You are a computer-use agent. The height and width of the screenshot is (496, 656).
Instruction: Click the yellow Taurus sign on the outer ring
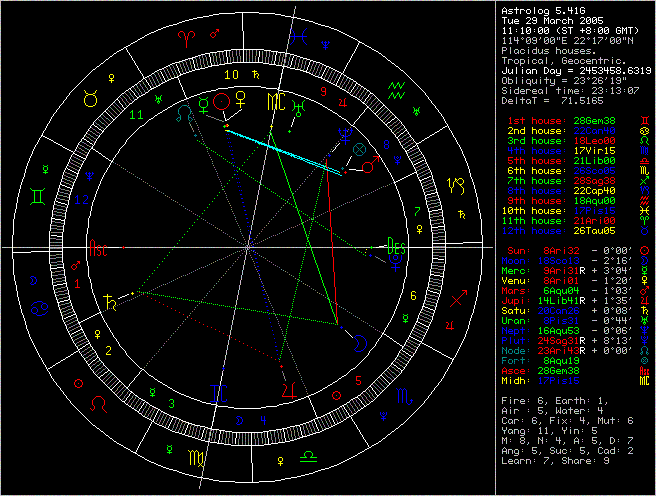pos(90,98)
